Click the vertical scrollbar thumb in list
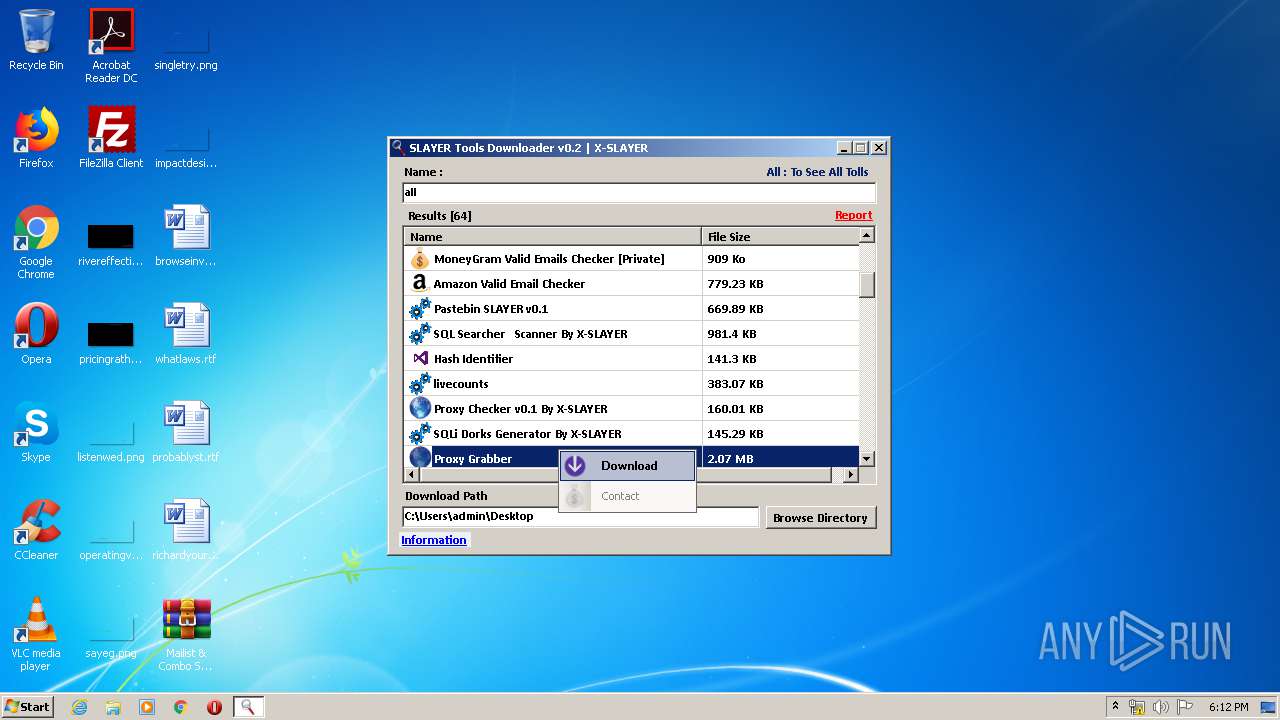Image resolution: width=1280 pixels, height=720 pixels. tap(867, 284)
